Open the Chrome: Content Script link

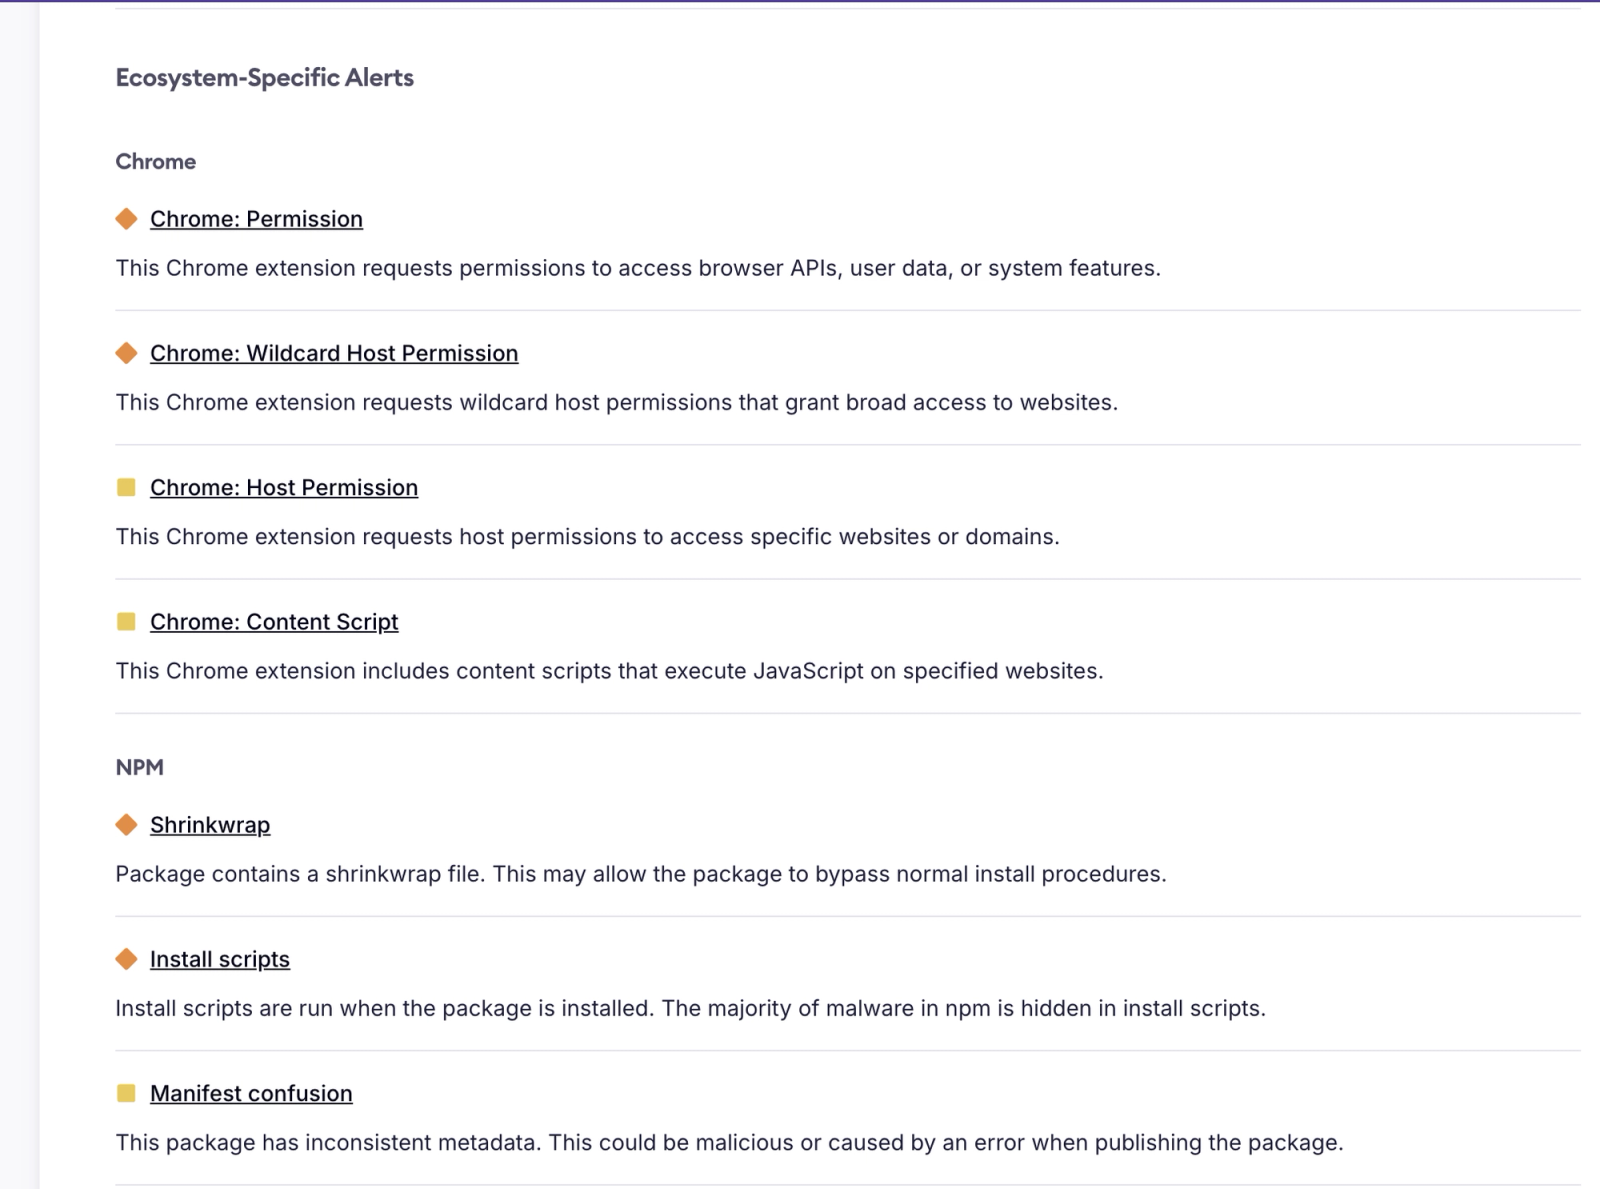coord(274,622)
